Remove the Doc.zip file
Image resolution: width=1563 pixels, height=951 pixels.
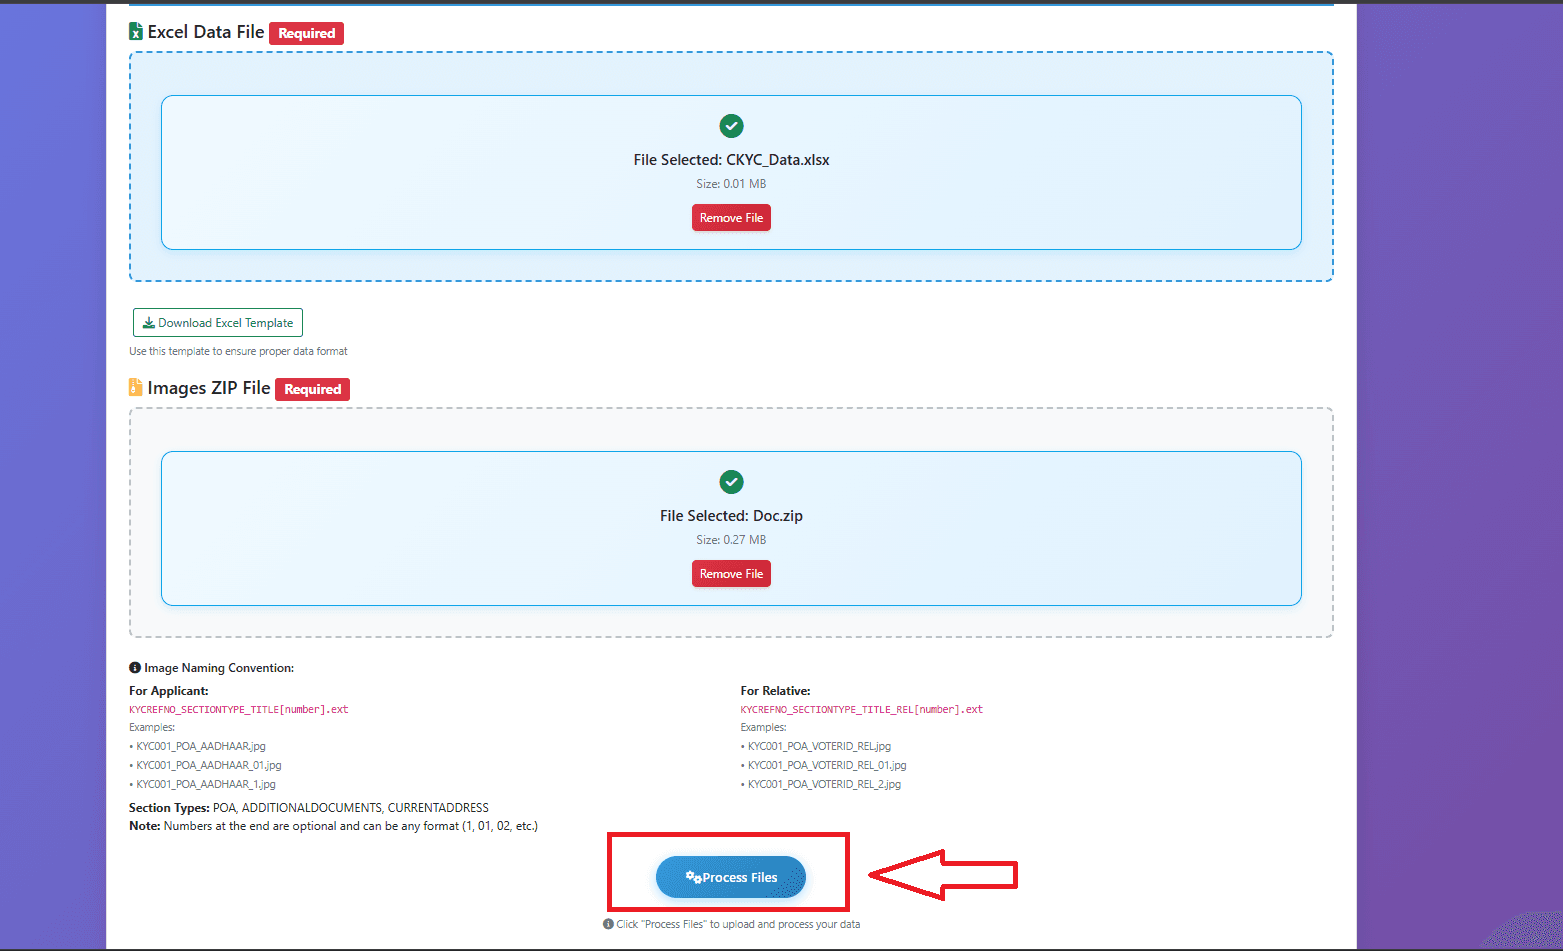(x=731, y=574)
